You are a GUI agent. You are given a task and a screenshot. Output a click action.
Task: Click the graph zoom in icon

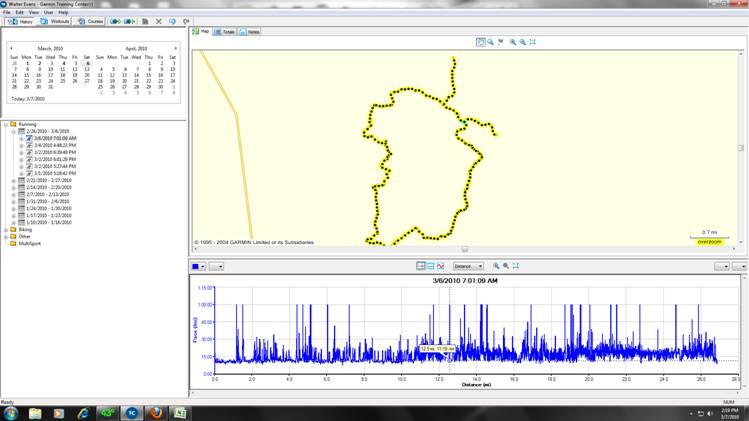pyautogui.click(x=496, y=266)
